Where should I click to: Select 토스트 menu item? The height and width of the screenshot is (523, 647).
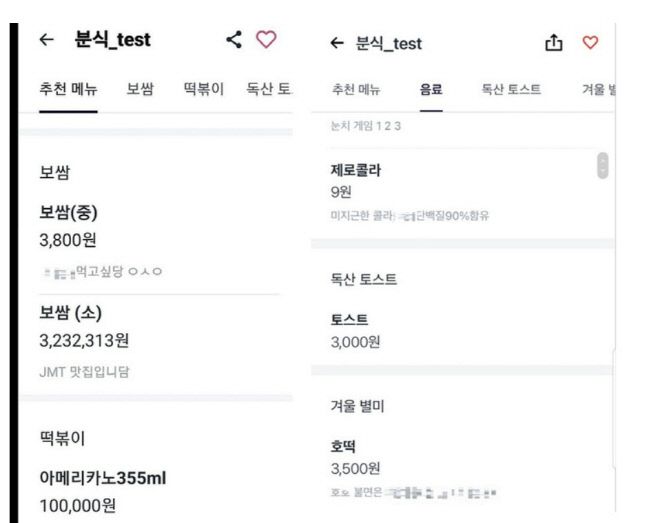[x=349, y=320]
